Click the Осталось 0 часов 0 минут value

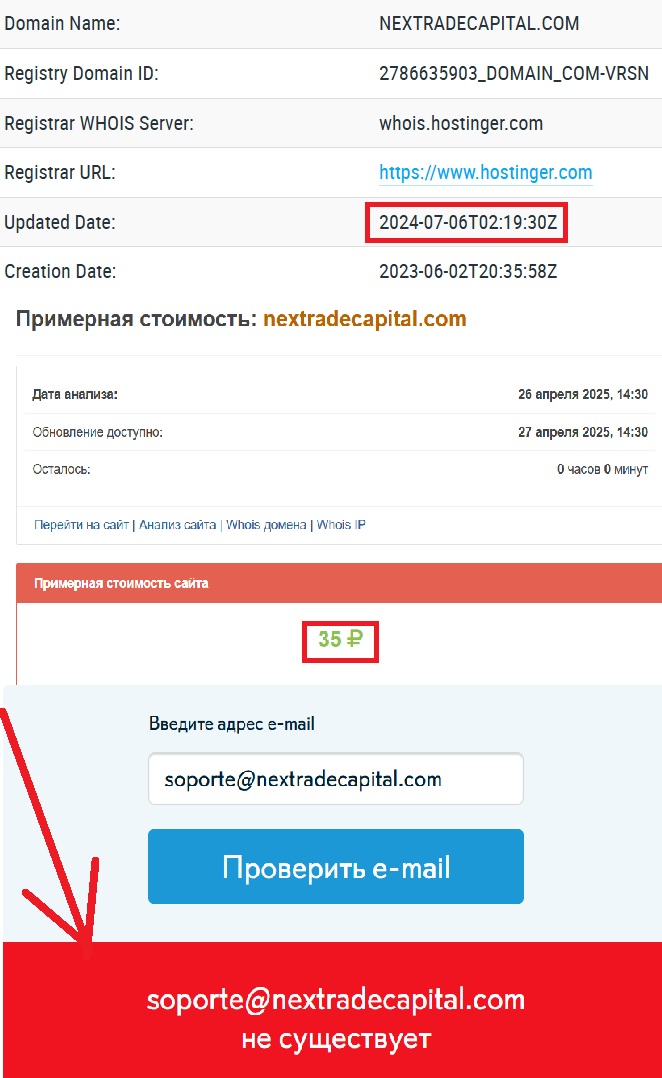pos(602,470)
